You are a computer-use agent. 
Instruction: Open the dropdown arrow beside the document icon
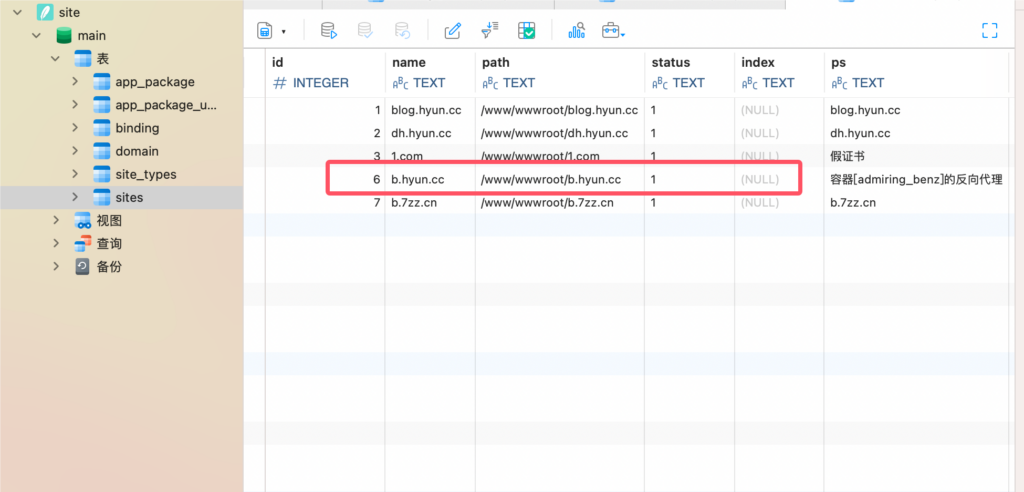click(x=283, y=31)
